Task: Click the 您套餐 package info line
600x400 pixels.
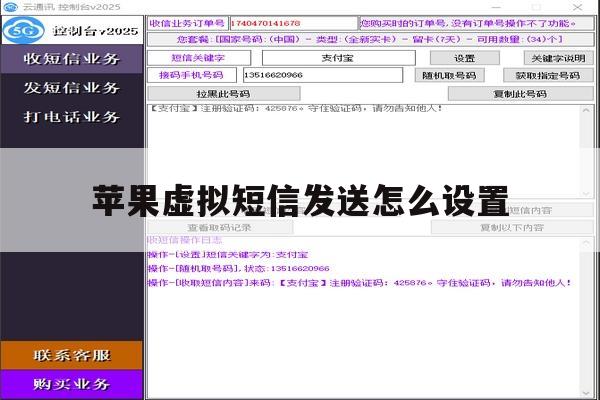Action: pyautogui.click(x=370, y=39)
